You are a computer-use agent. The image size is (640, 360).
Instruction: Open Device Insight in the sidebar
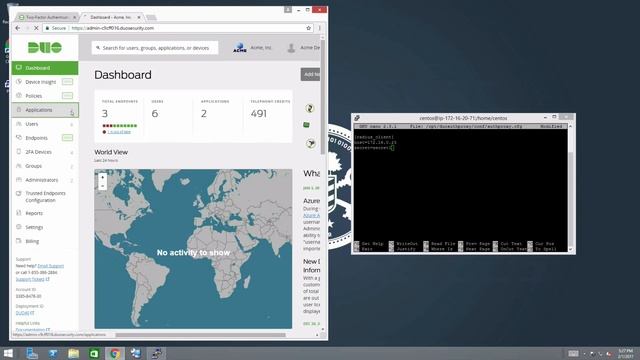click(44, 82)
